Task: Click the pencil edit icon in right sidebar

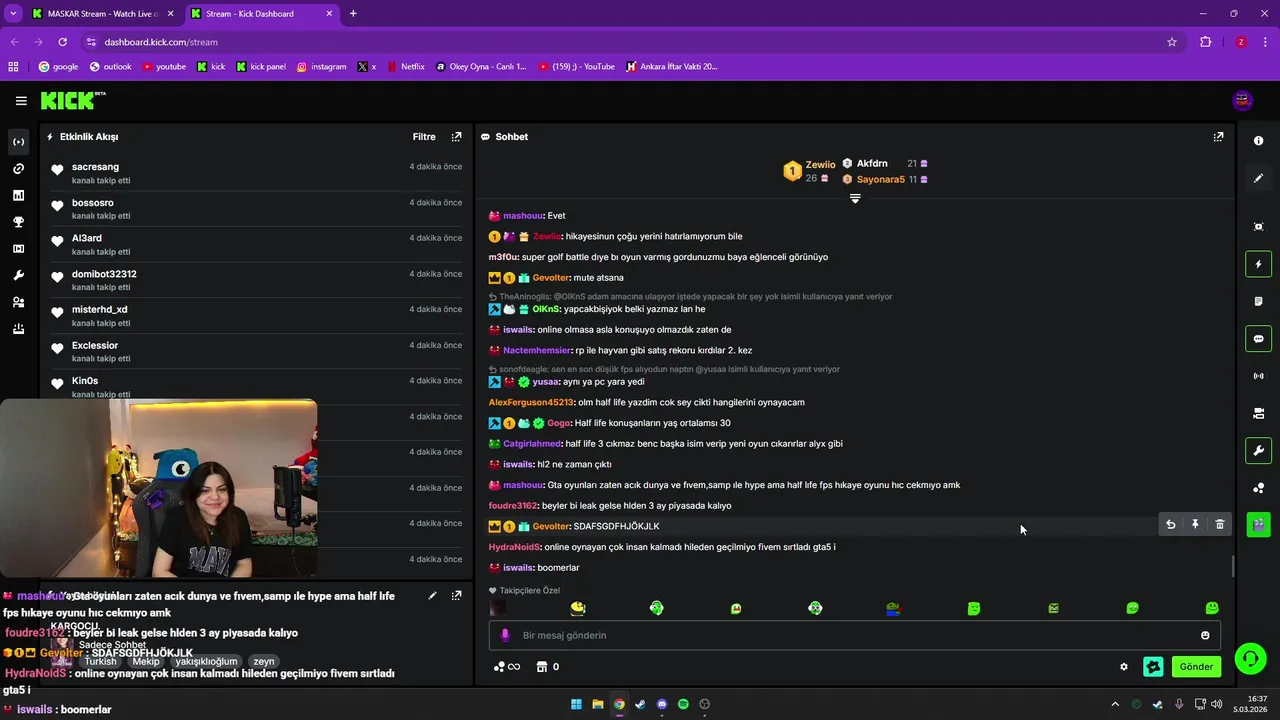Action: coord(1258,178)
